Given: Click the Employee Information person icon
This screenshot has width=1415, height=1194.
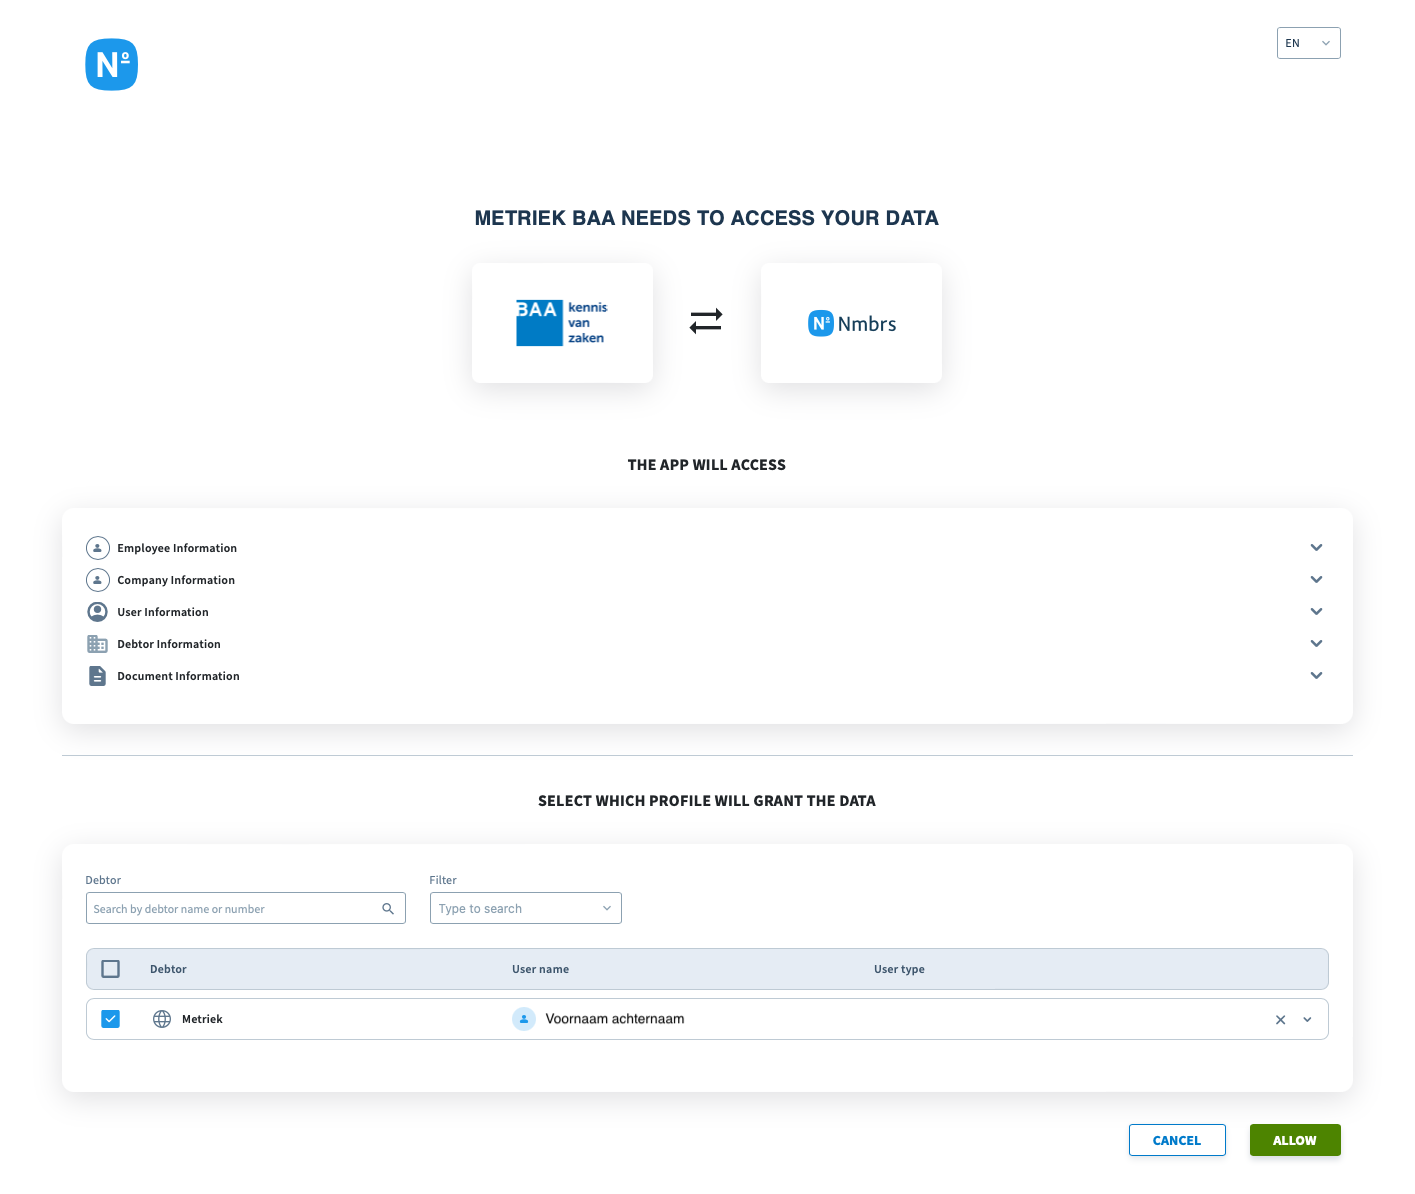Looking at the screenshot, I should pos(97,548).
